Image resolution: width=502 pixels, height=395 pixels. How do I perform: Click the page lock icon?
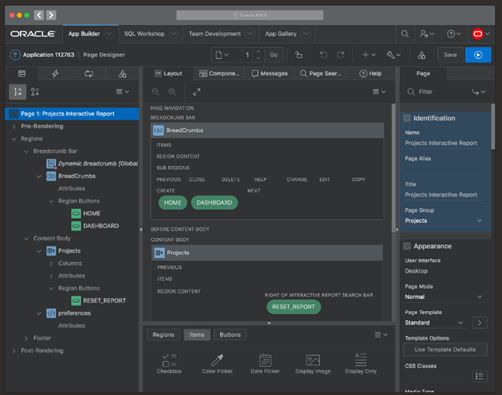[299, 55]
